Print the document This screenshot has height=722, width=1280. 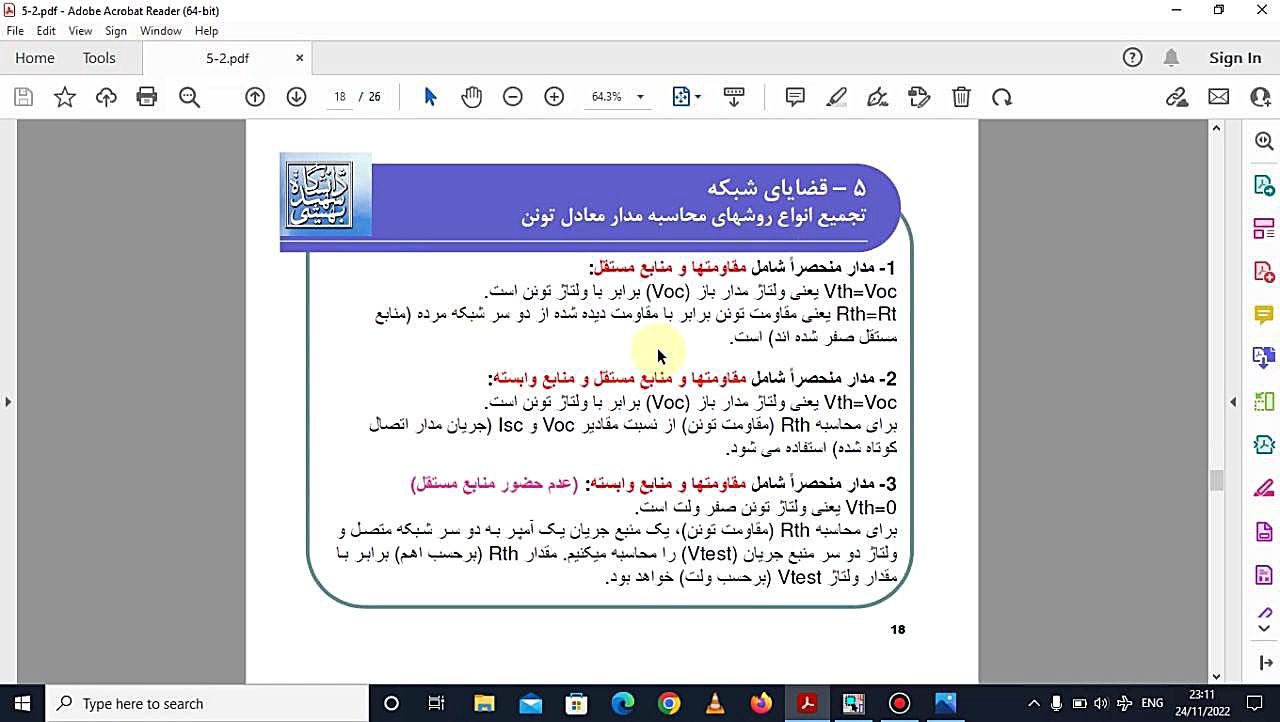[147, 97]
